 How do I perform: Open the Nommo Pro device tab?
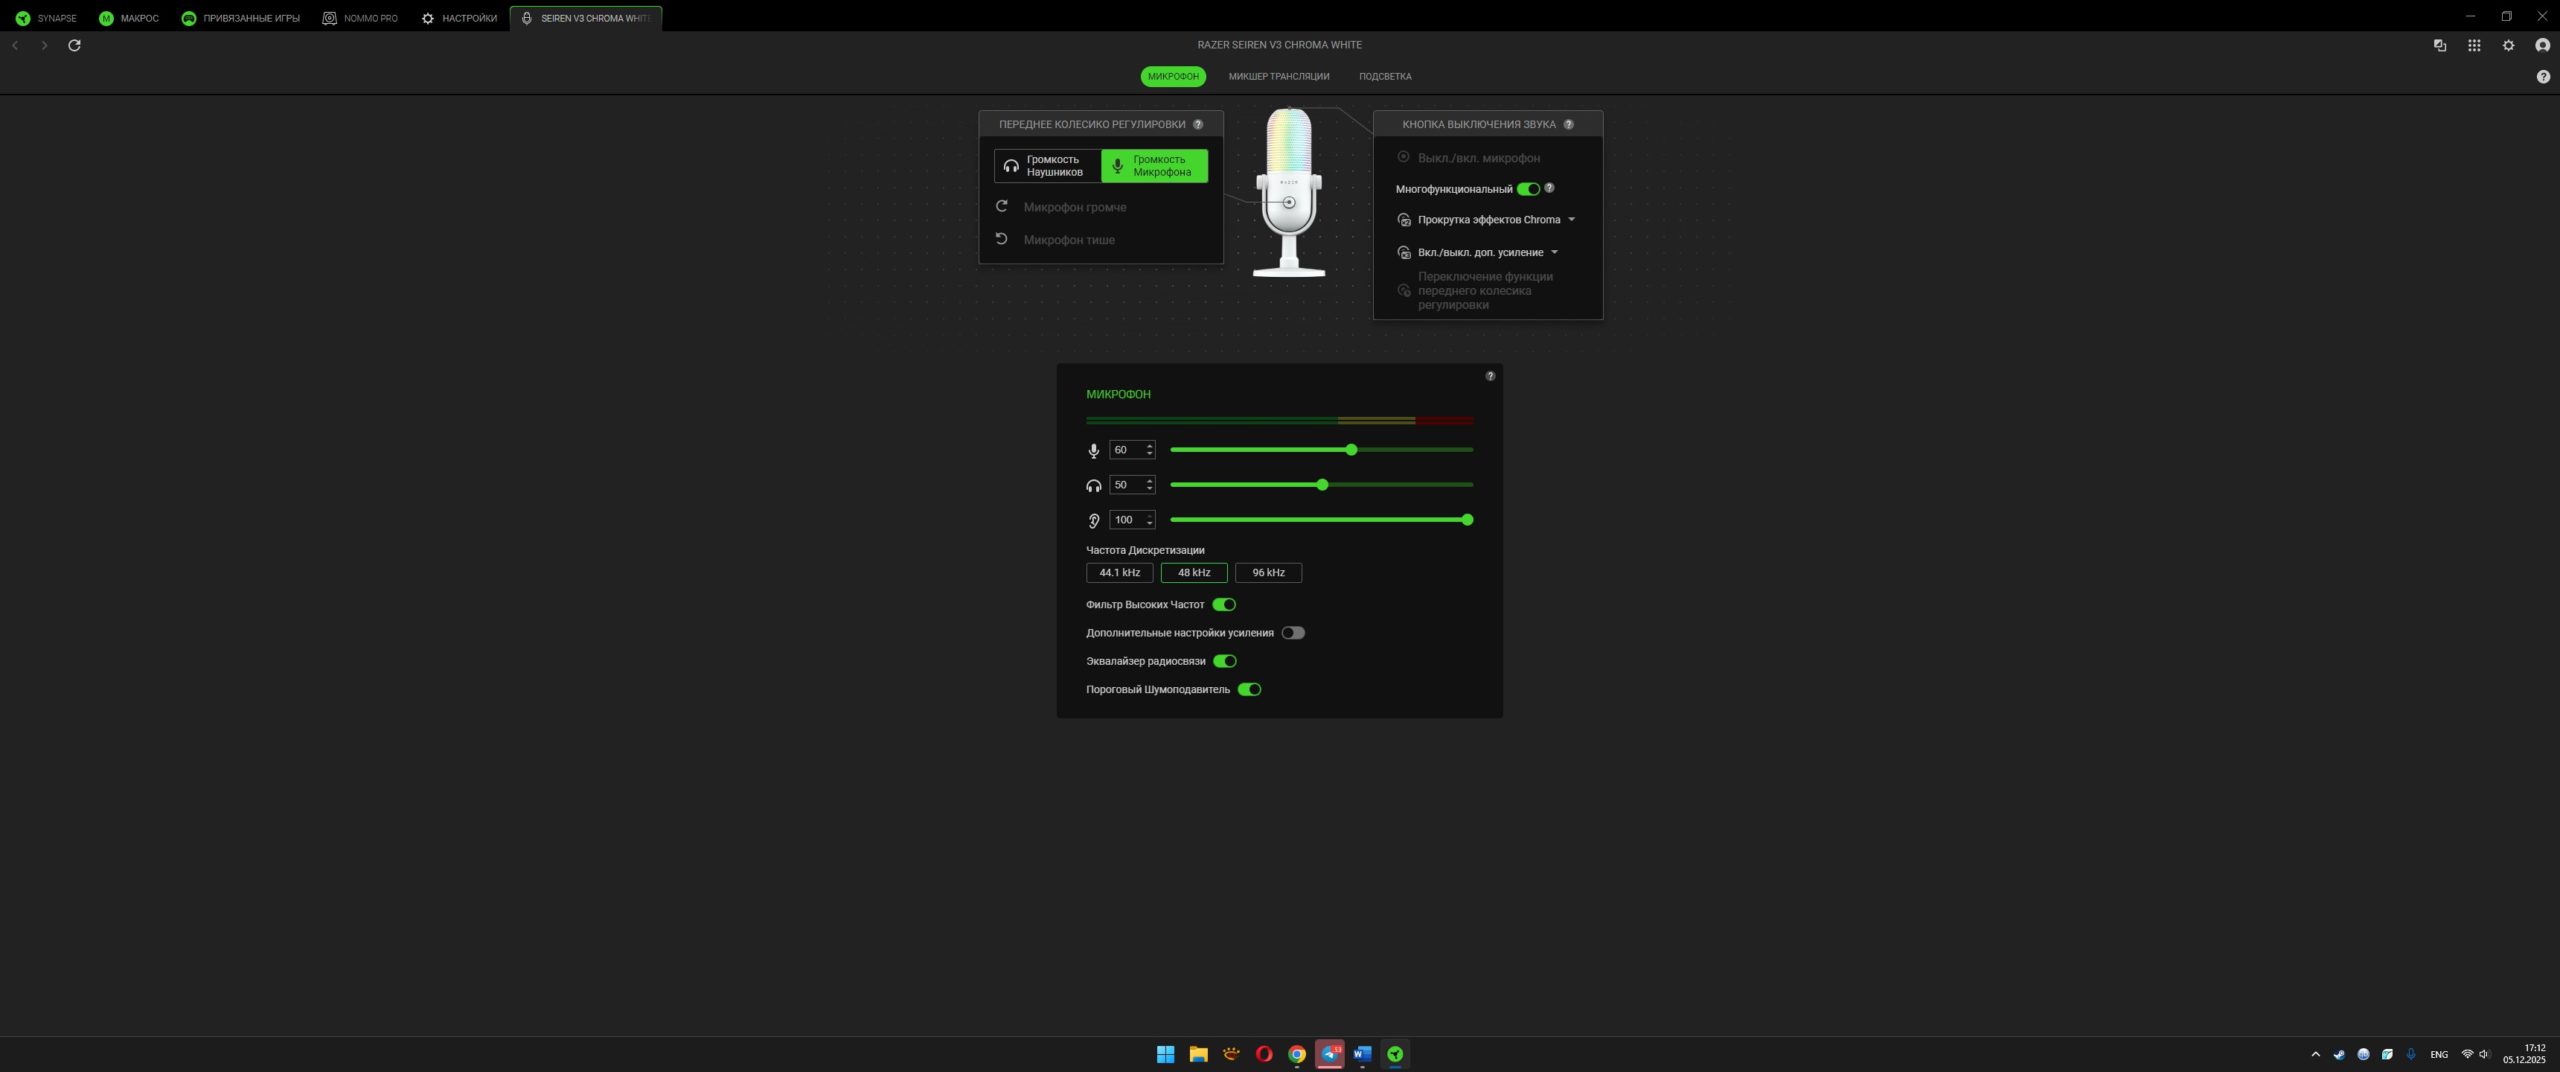click(x=360, y=18)
